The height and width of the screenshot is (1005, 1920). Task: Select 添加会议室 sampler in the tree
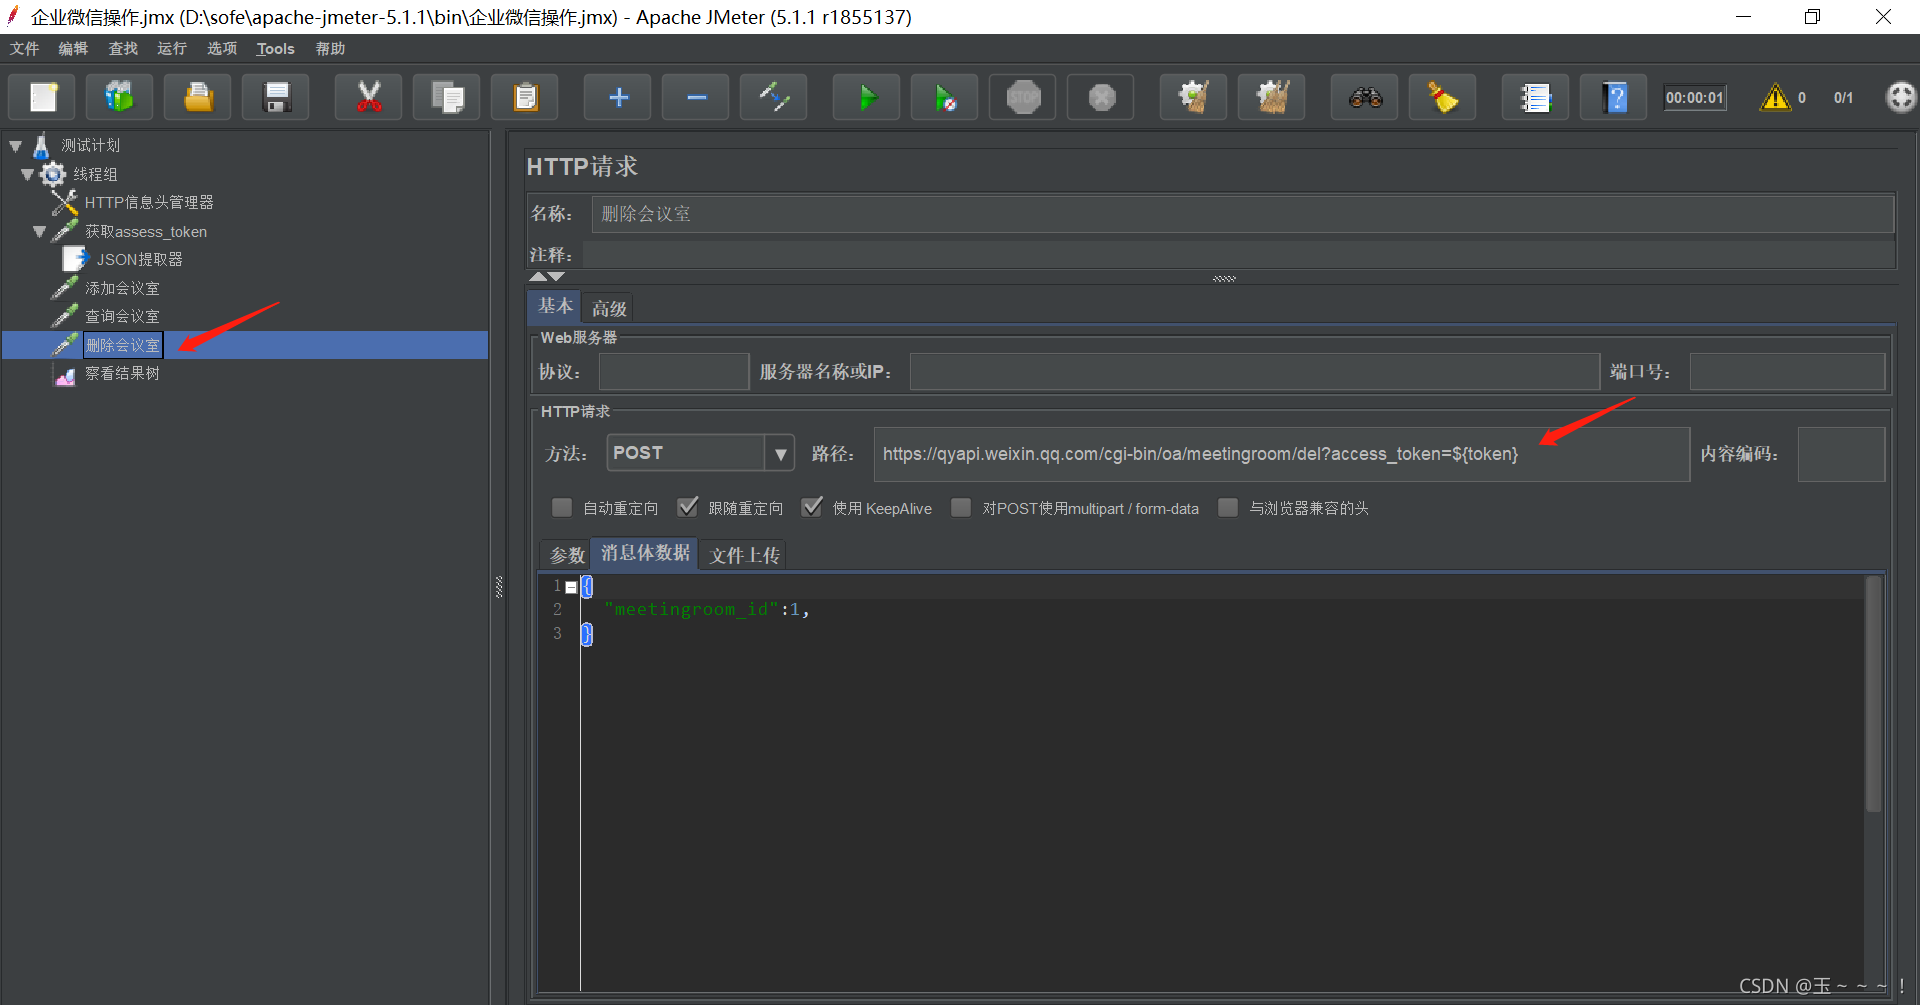pyautogui.click(x=122, y=289)
